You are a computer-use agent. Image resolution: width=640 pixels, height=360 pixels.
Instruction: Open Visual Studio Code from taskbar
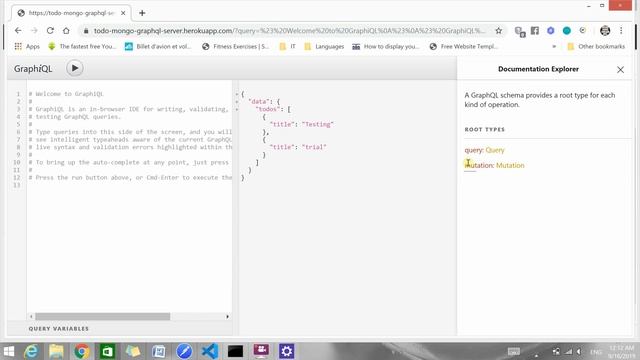coord(210,351)
